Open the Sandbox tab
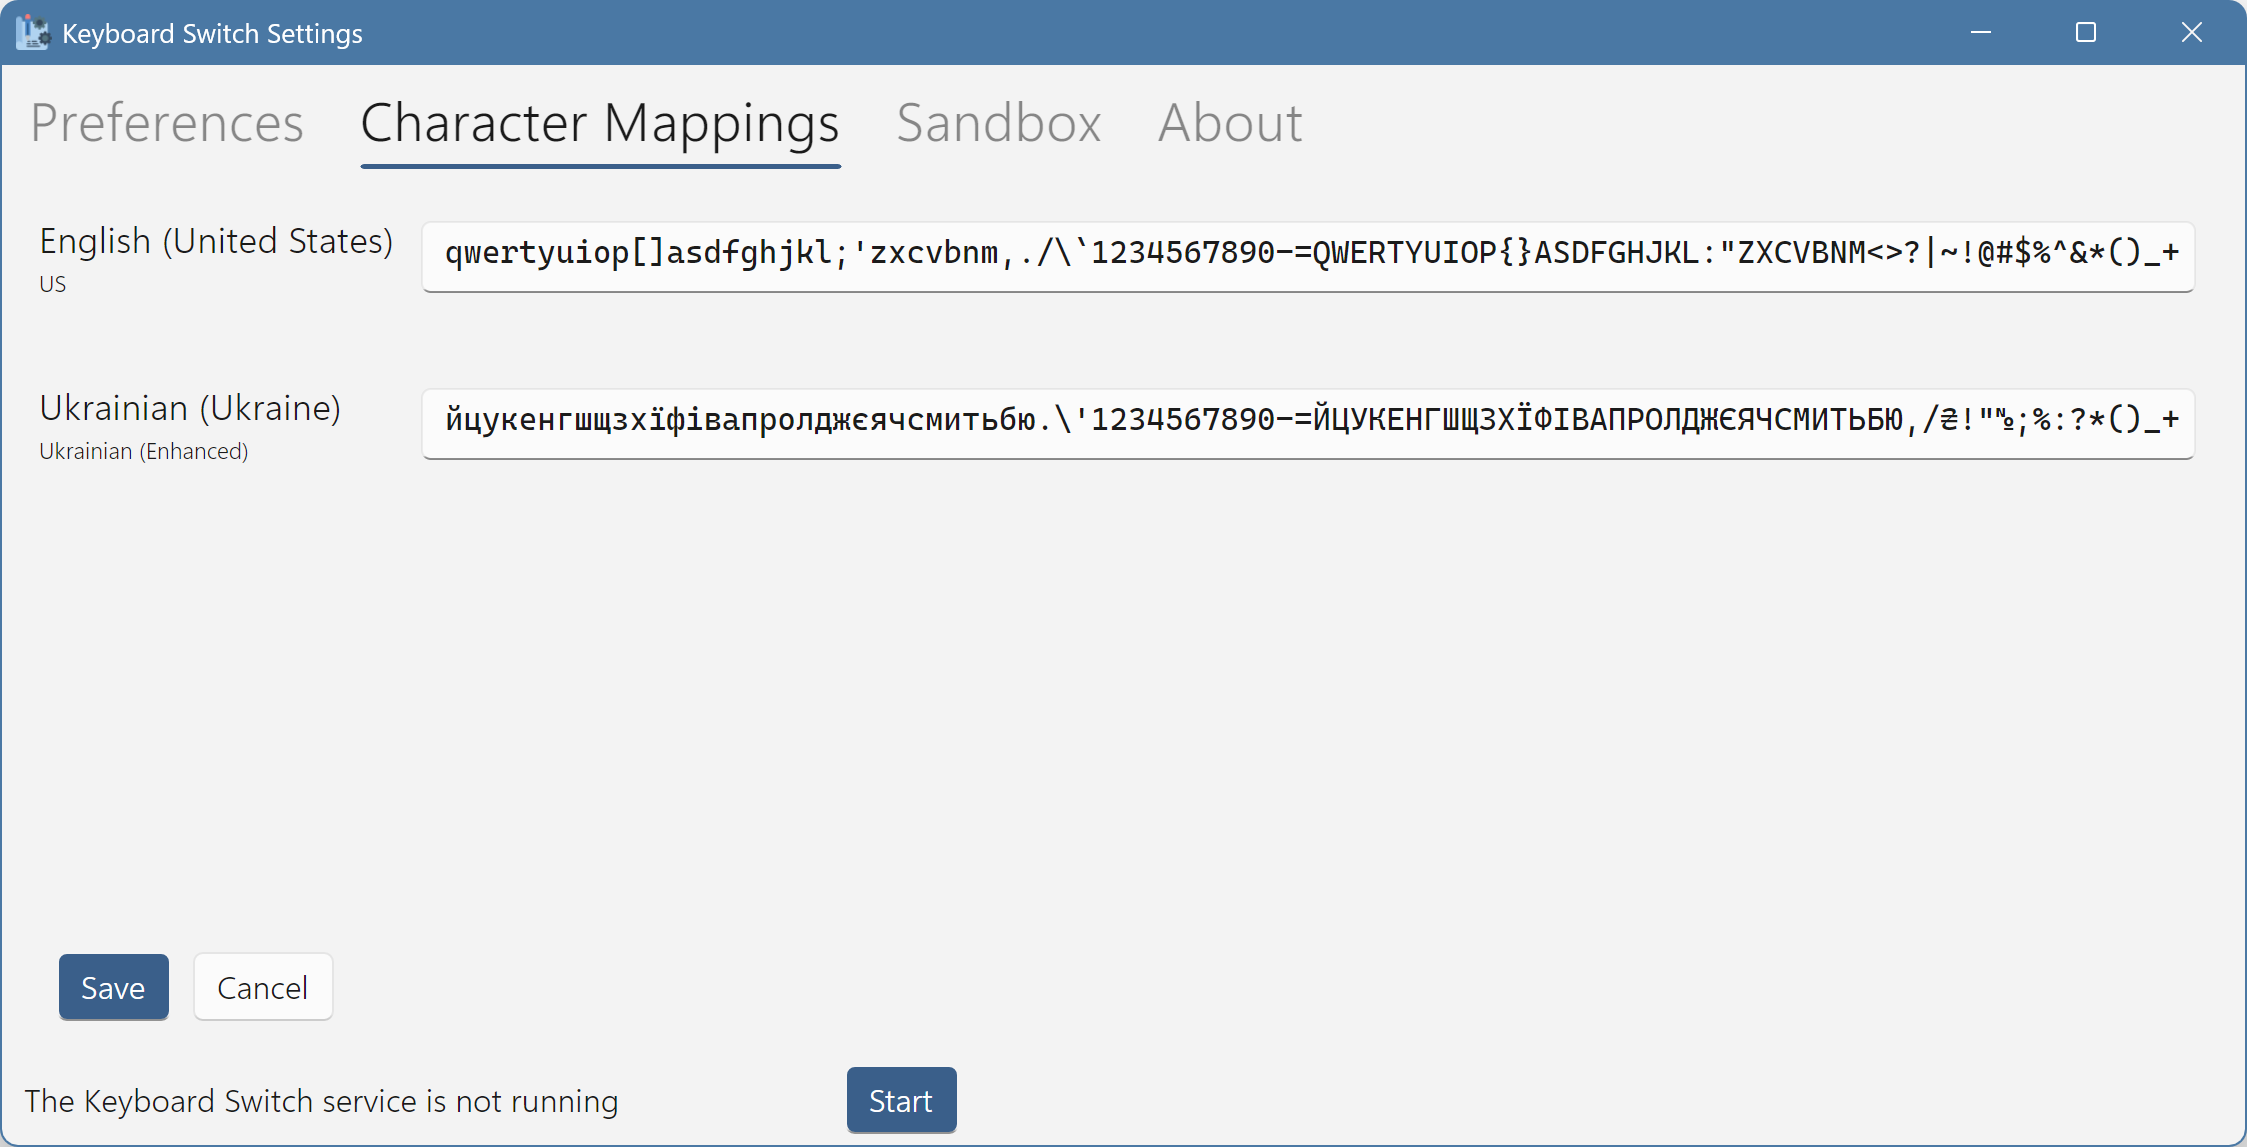Image resolution: width=2247 pixels, height=1147 pixels. point(998,124)
